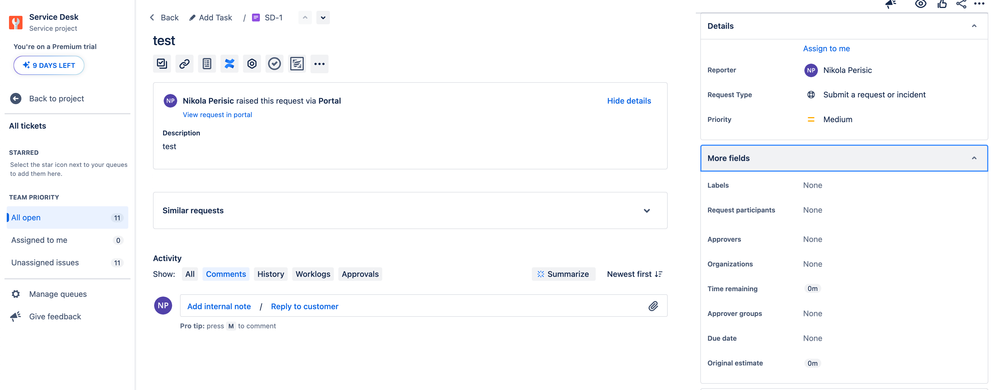Edit Request participants field None
This screenshot has height=390, width=999.
tap(812, 210)
